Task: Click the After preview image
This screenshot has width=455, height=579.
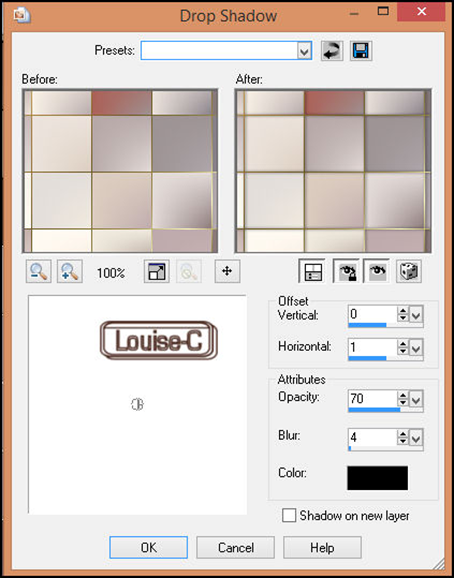Action: (x=333, y=171)
